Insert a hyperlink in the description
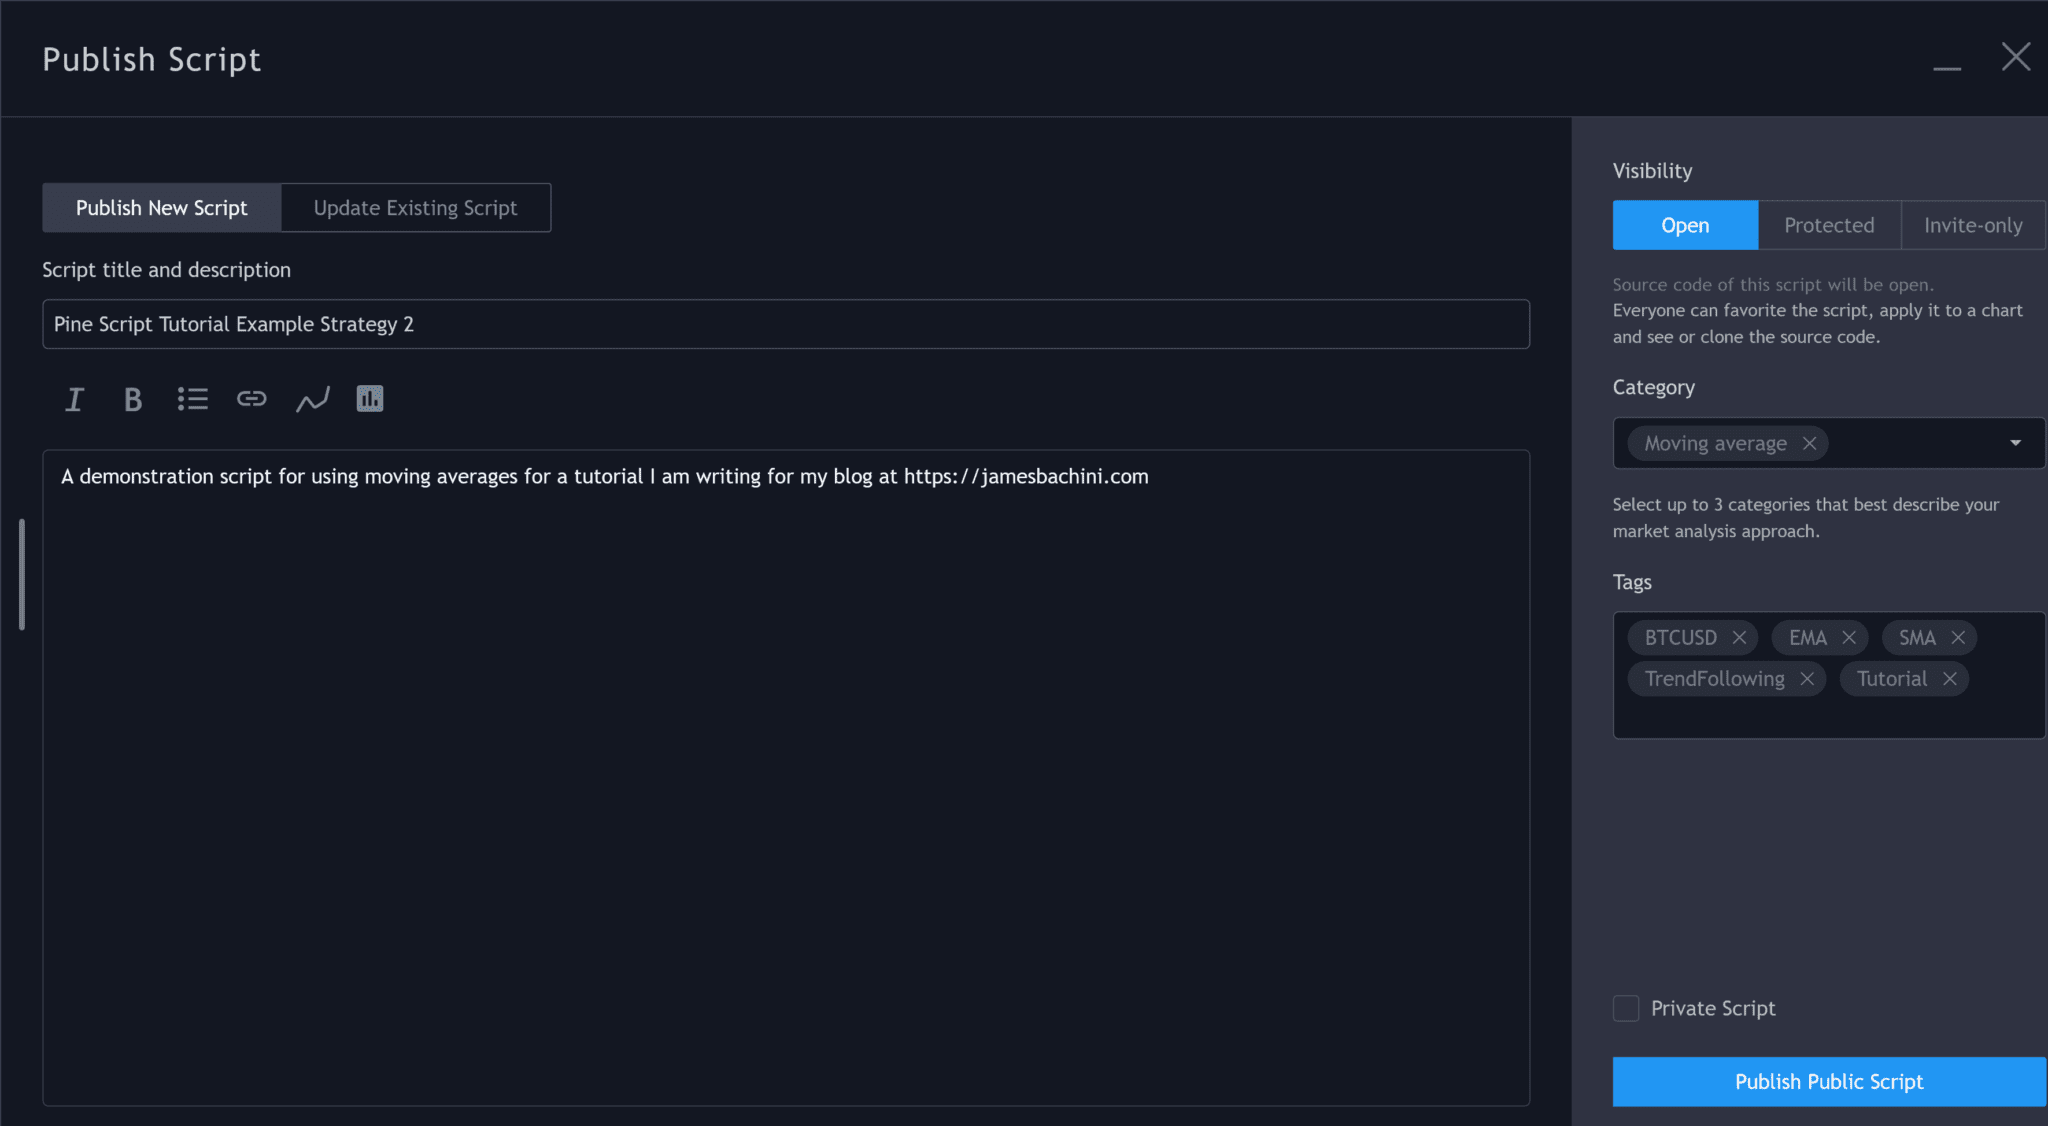The width and height of the screenshot is (2048, 1126). pos(251,398)
